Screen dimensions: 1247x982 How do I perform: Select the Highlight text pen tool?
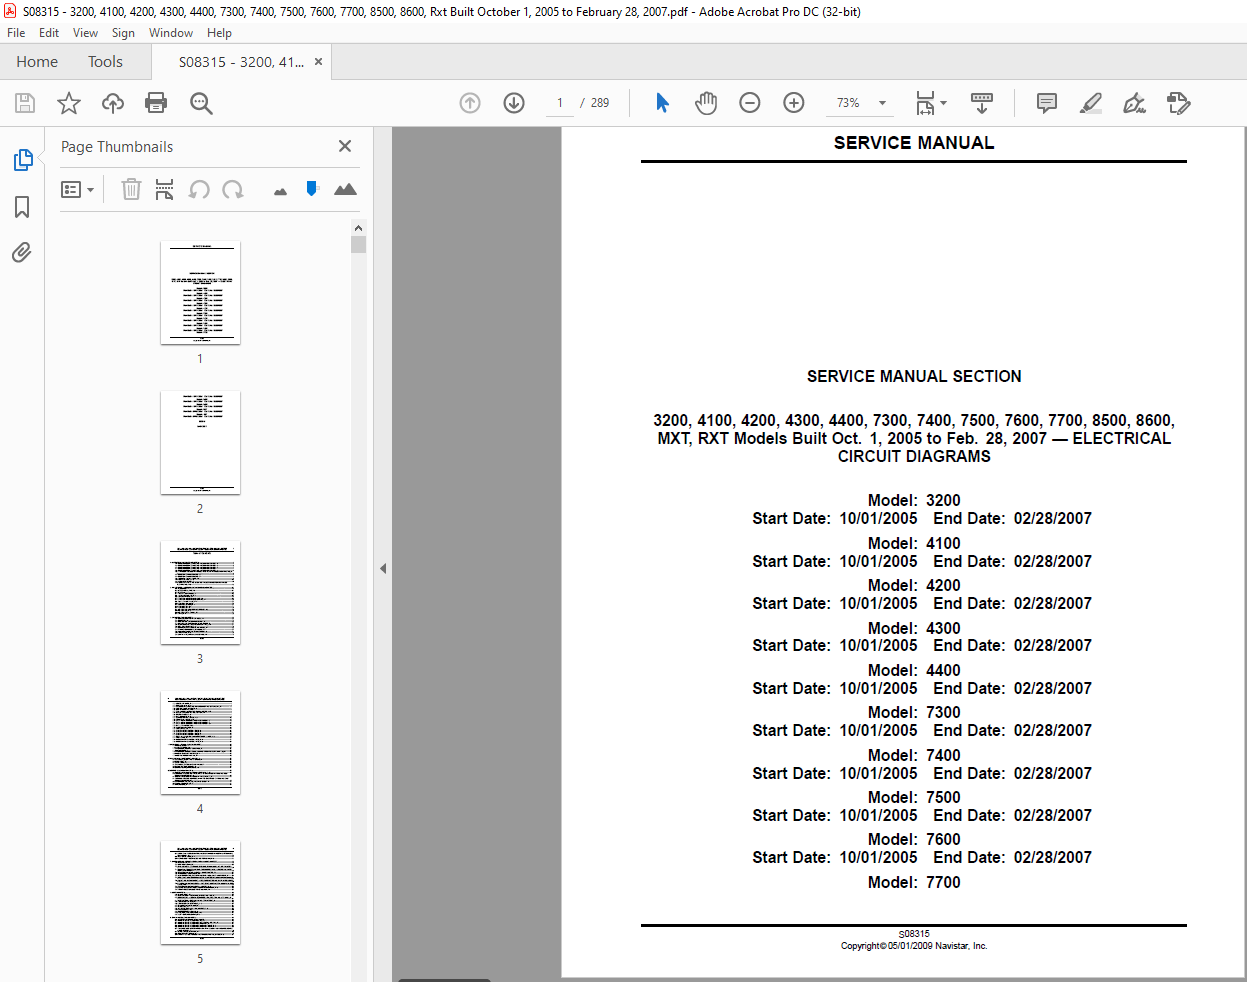tap(1091, 103)
